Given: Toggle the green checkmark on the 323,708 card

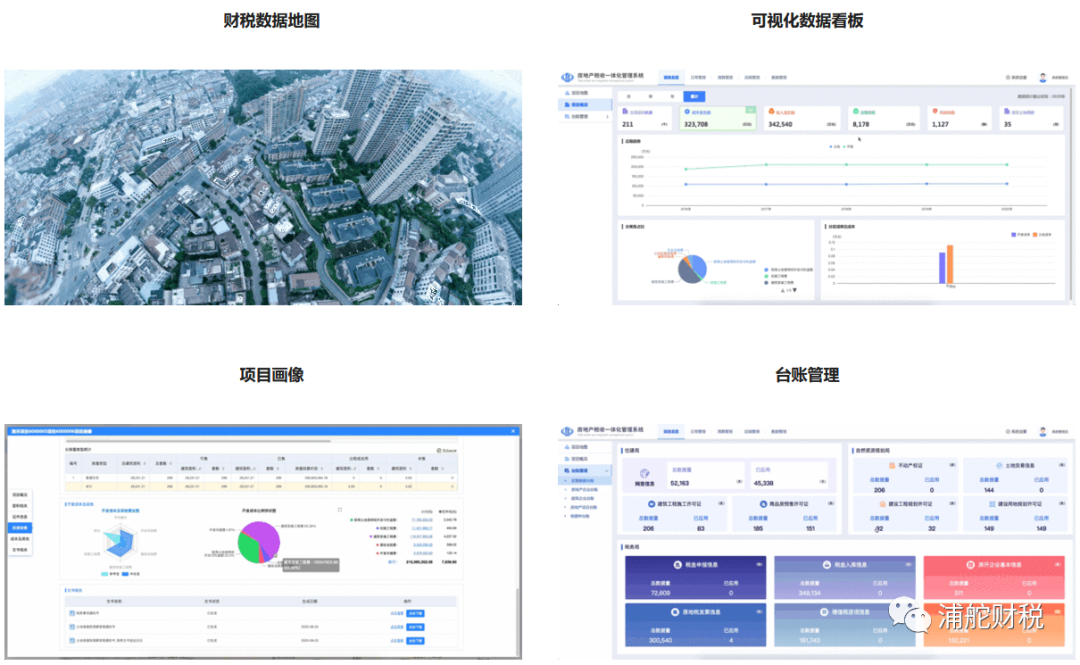Looking at the screenshot, I should tap(750, 110).
